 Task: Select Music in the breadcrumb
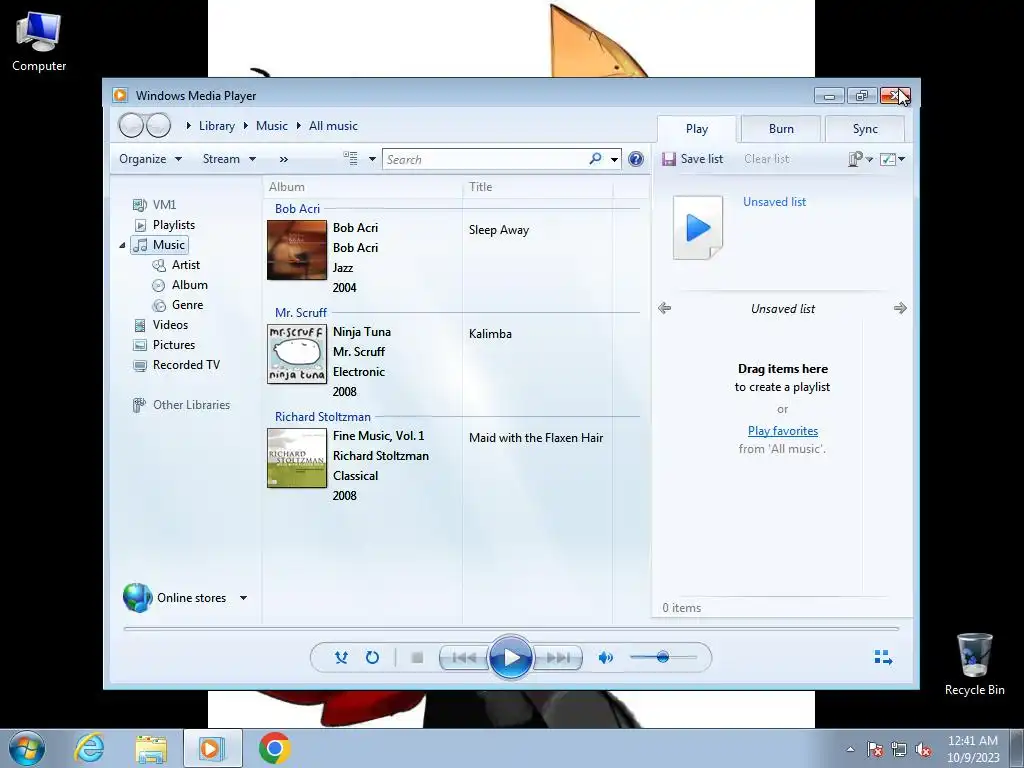(x=272, y=126)
